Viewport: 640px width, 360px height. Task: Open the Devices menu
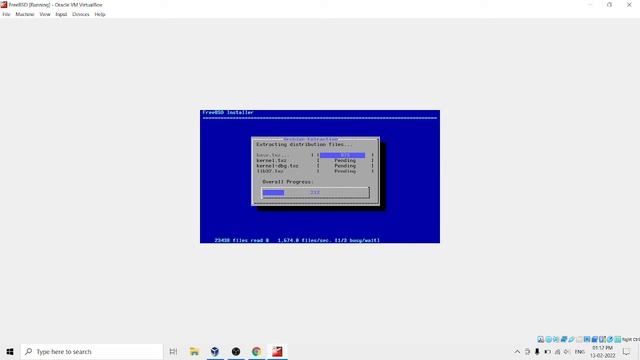81,14
